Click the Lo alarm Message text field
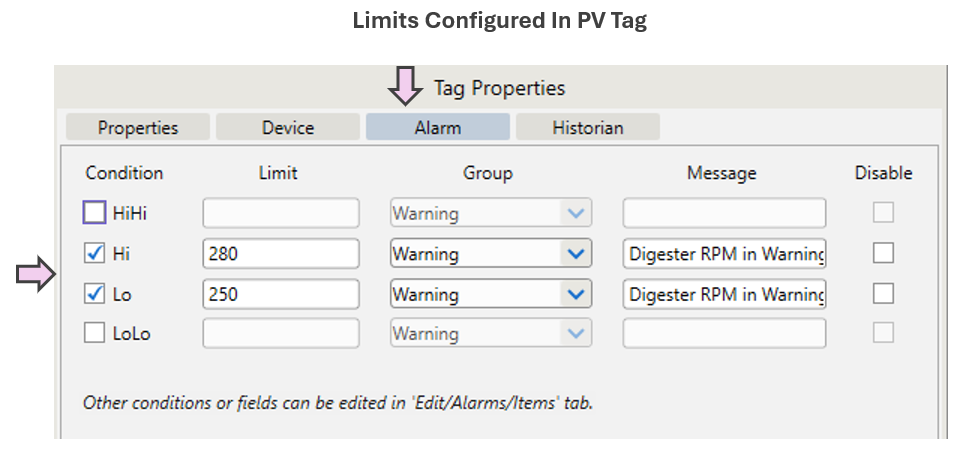The width and height of the screenshot is (968, 455). [724, 294]
